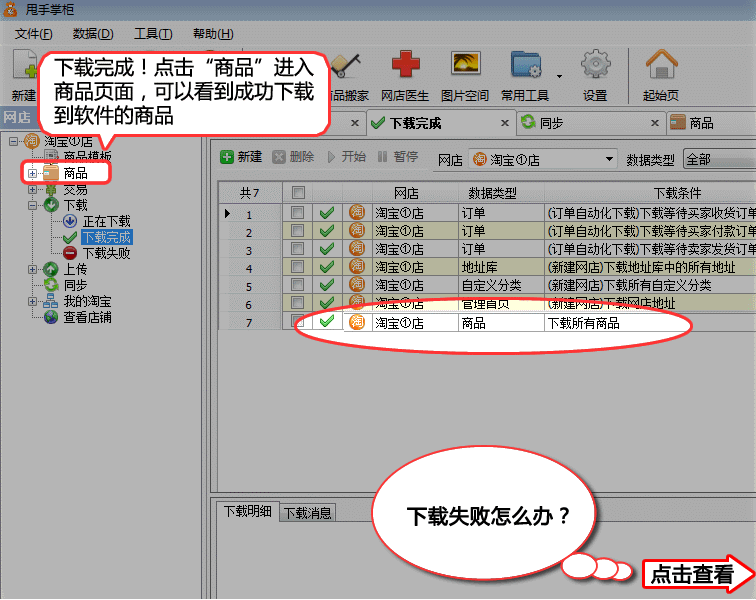
Task: Check the checkbox in row 3
Action: click(297, 249)
